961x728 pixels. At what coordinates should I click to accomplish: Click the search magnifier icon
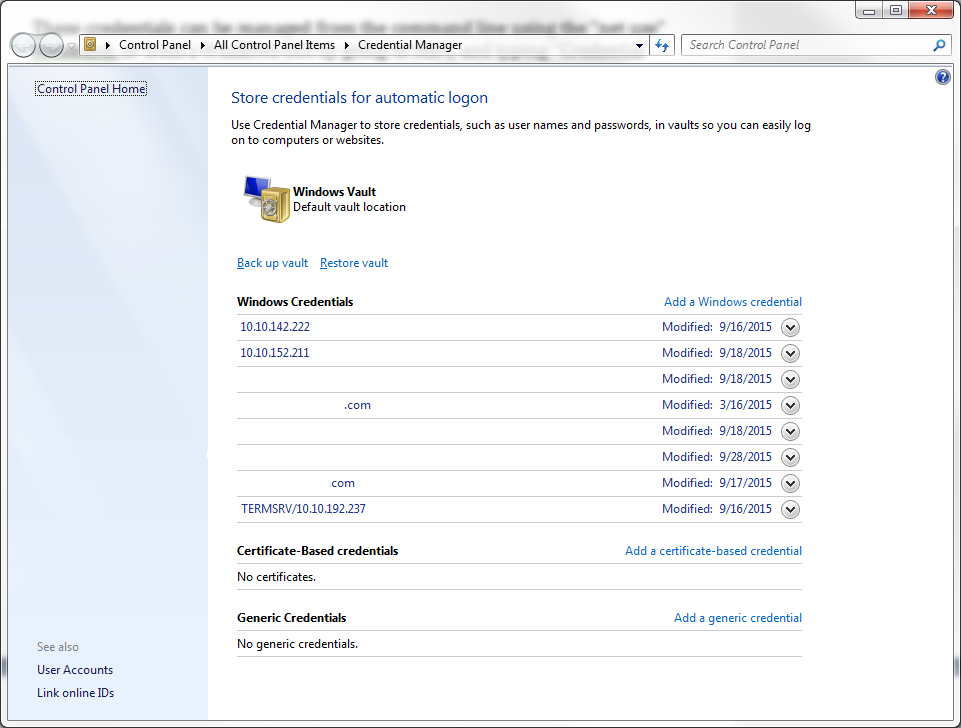(x=938, y=45)
